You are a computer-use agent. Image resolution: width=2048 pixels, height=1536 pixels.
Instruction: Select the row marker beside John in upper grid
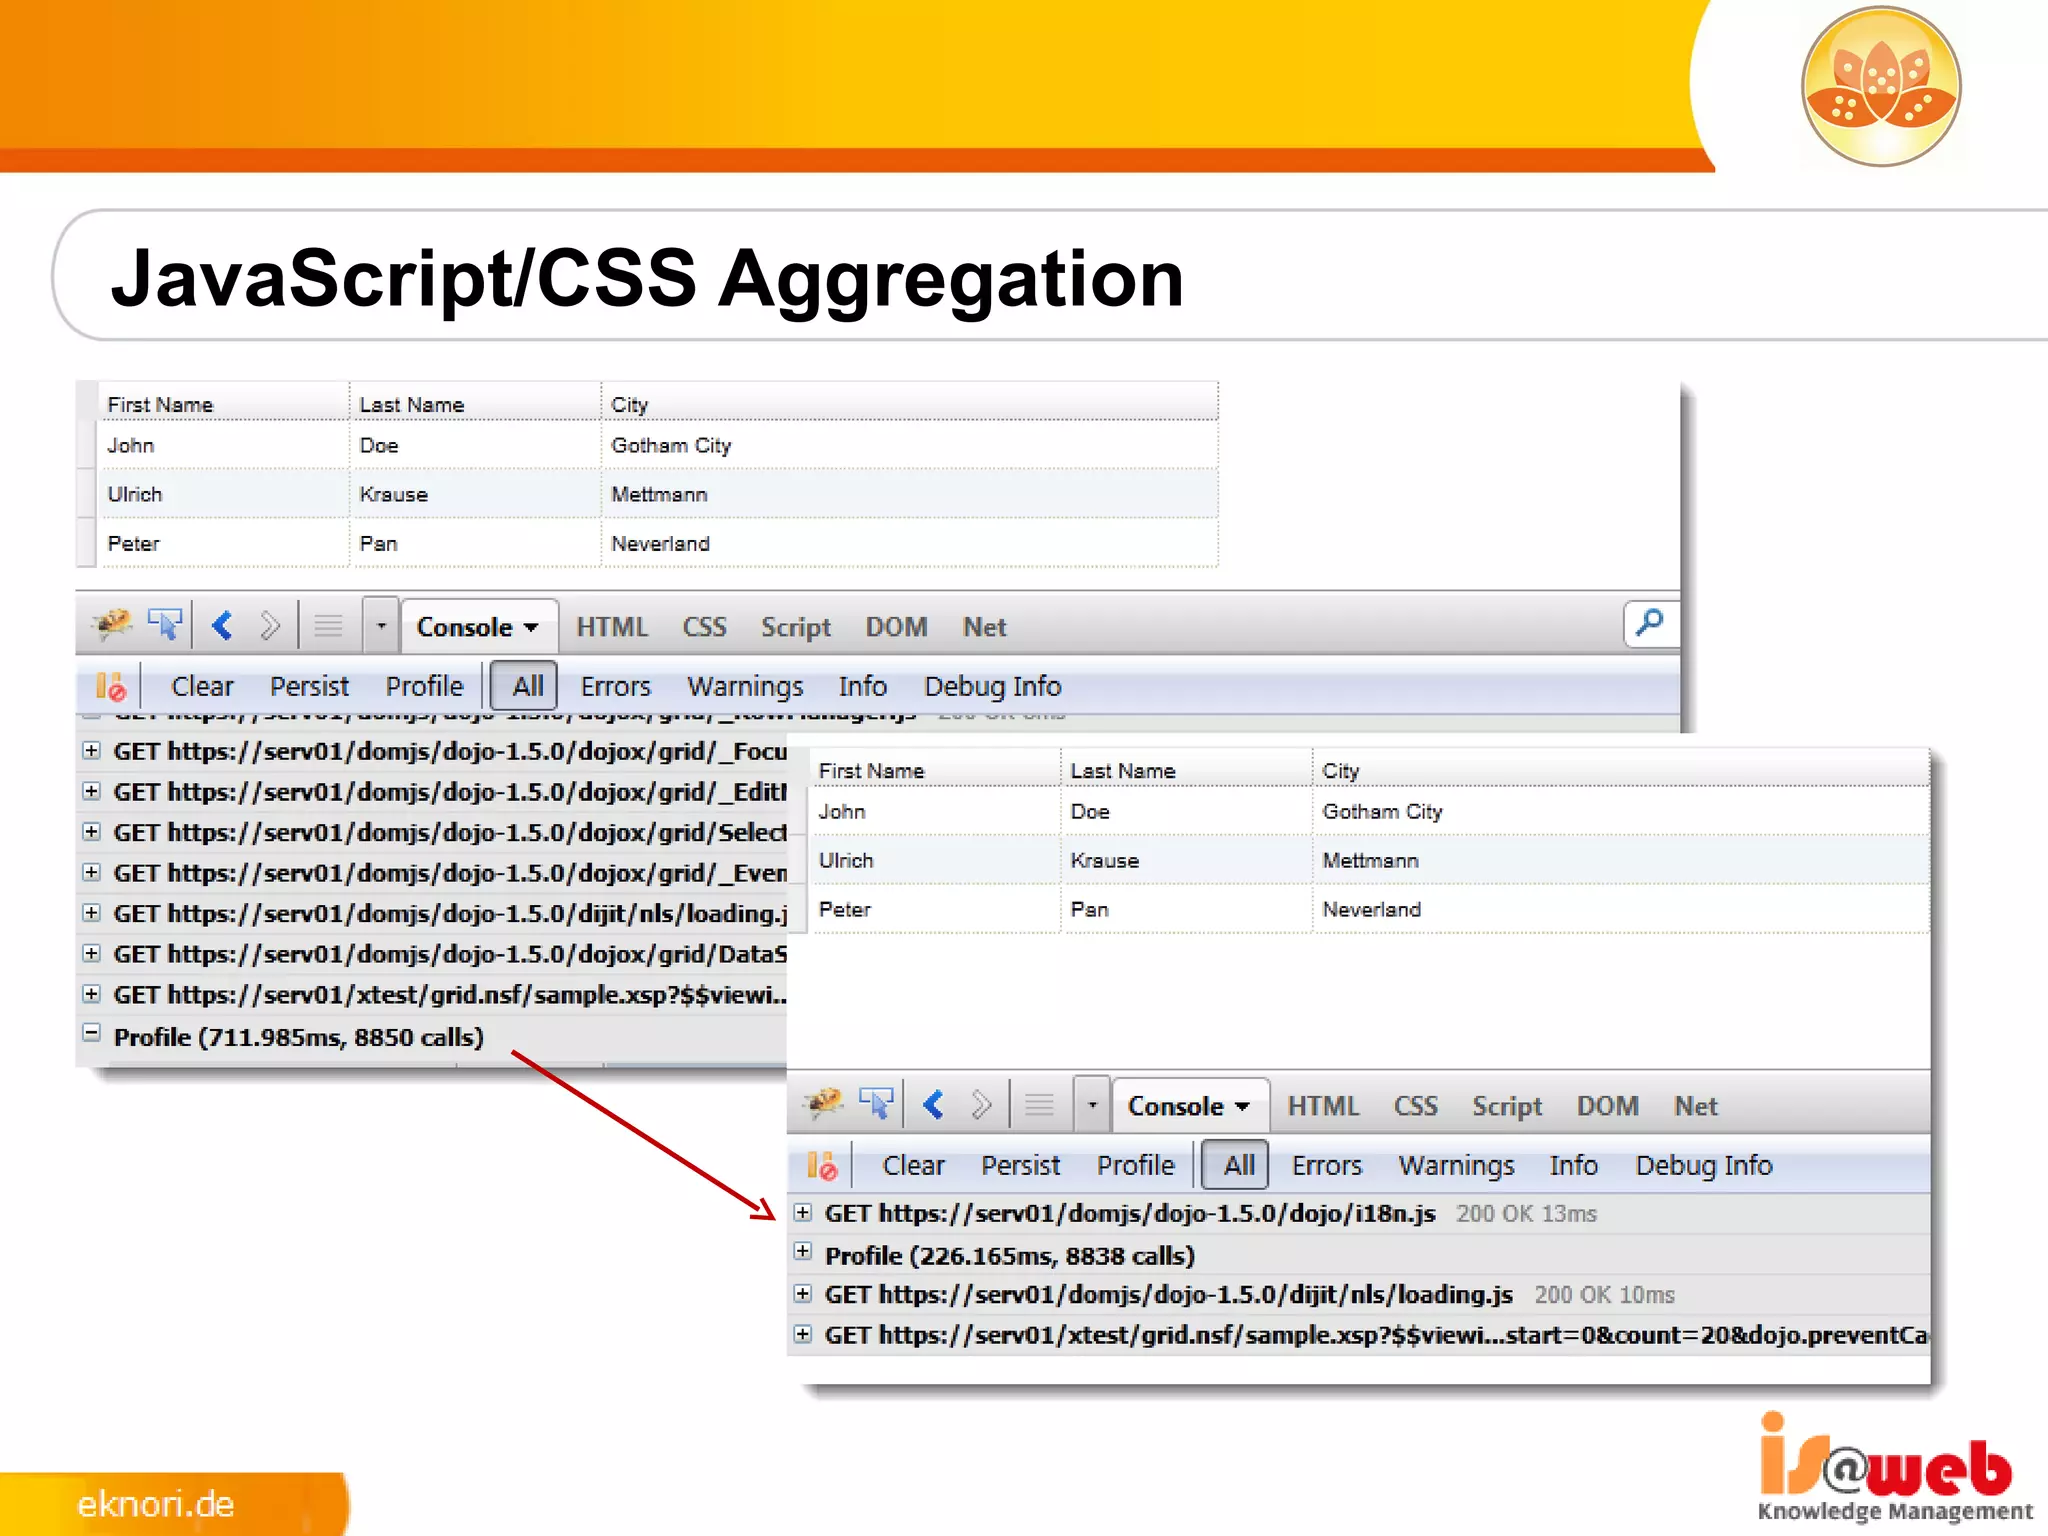point(87,445)
